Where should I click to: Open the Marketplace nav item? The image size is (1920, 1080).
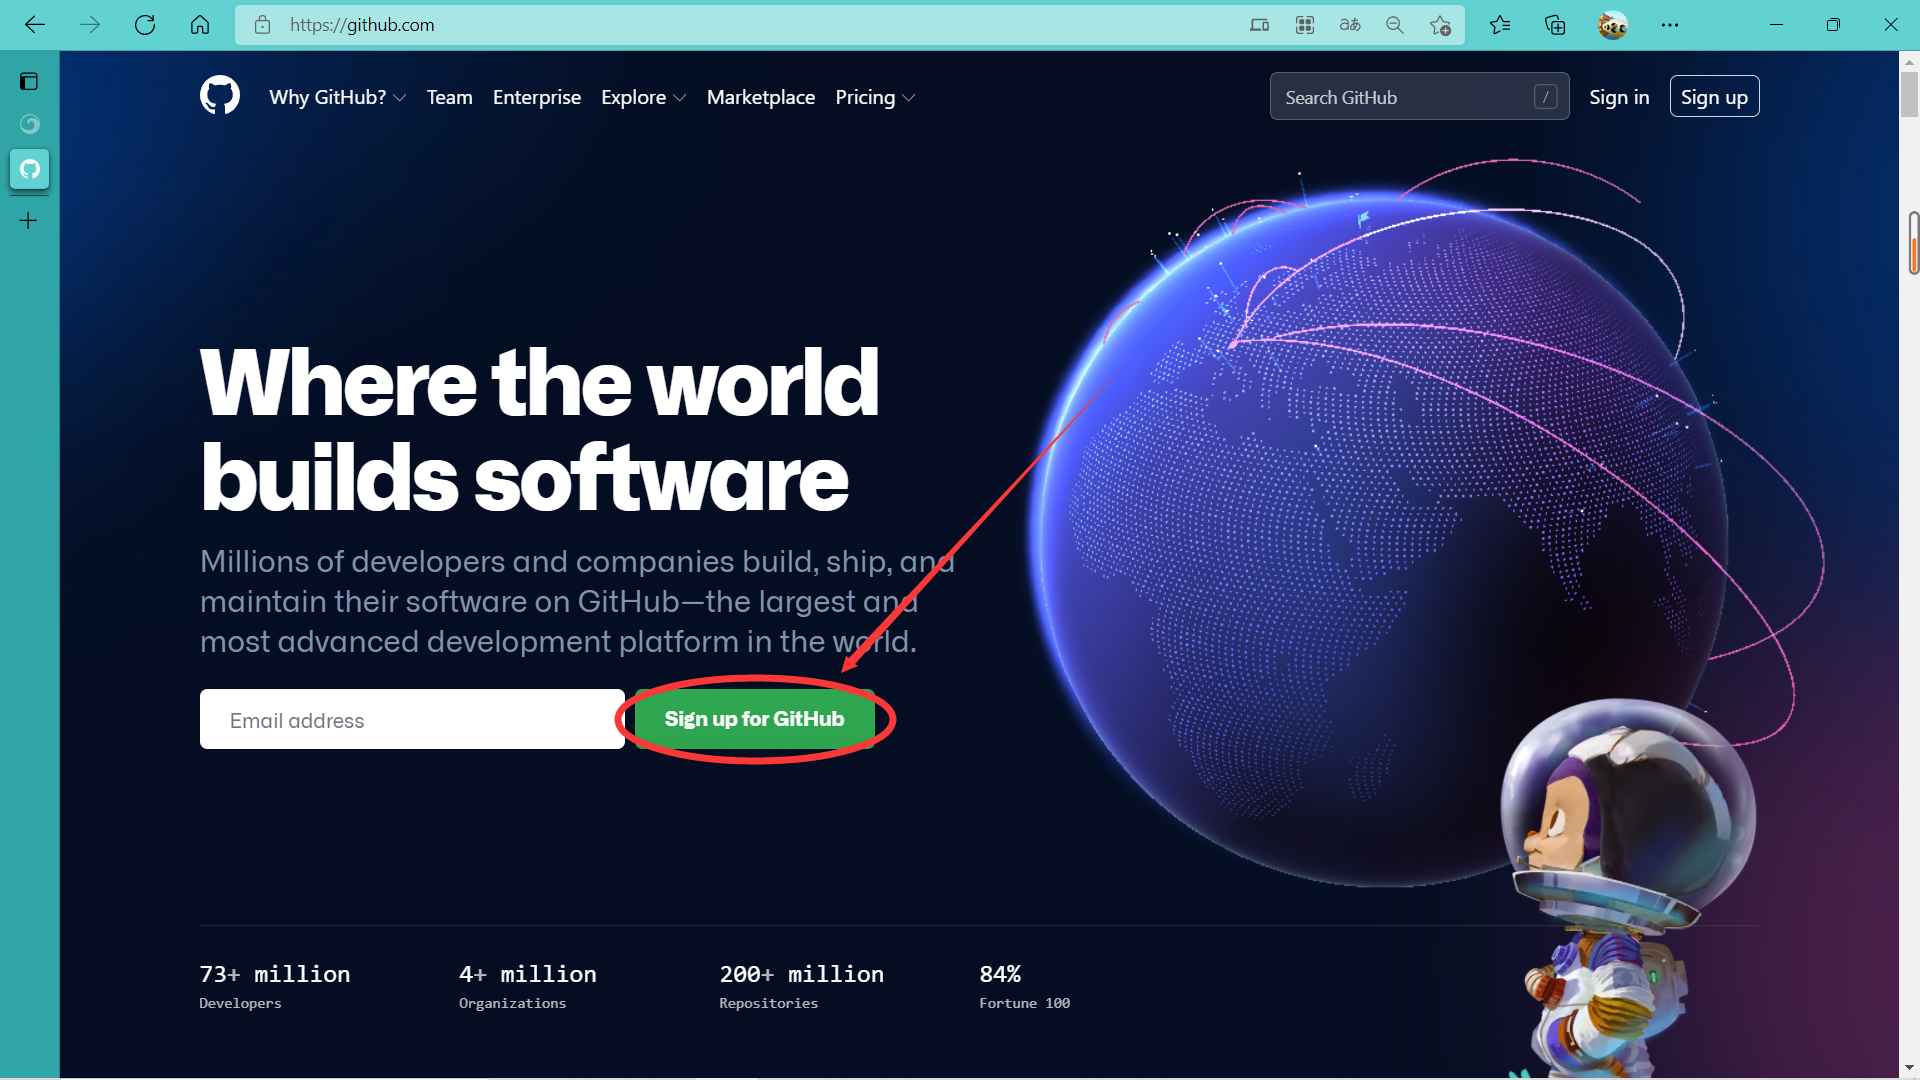[x=761, y=97]
